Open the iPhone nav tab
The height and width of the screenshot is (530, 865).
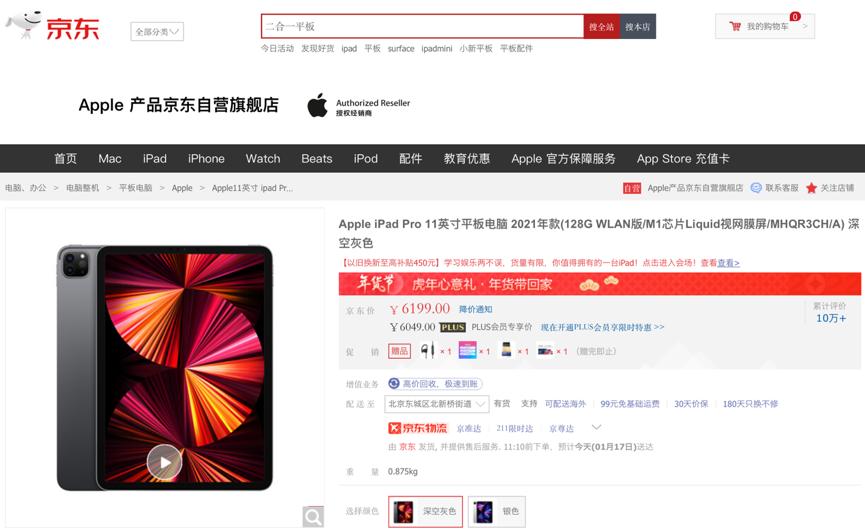coord(206,158)
